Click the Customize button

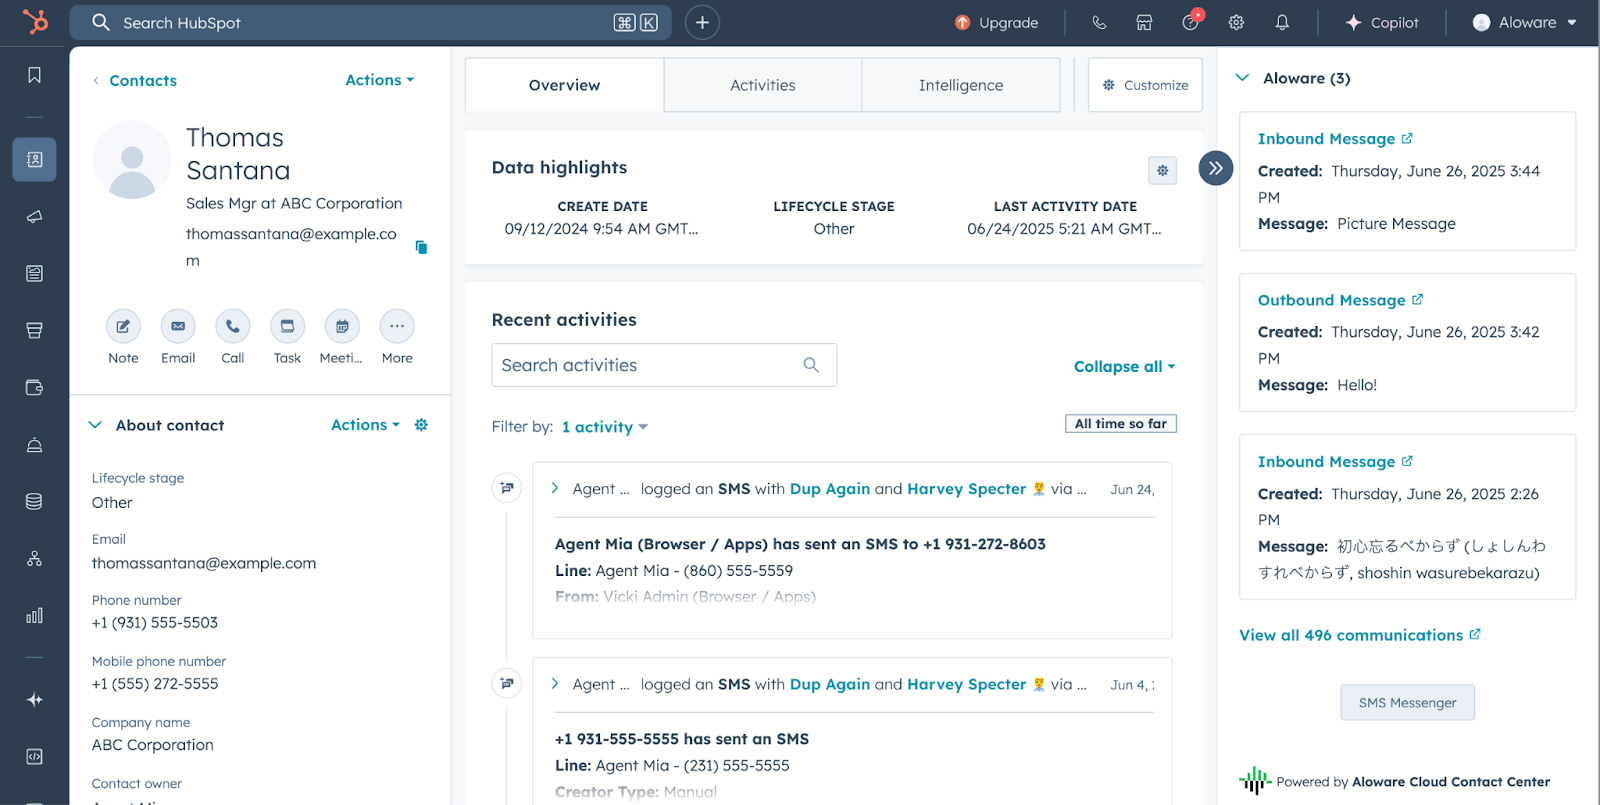[1145, 85]
